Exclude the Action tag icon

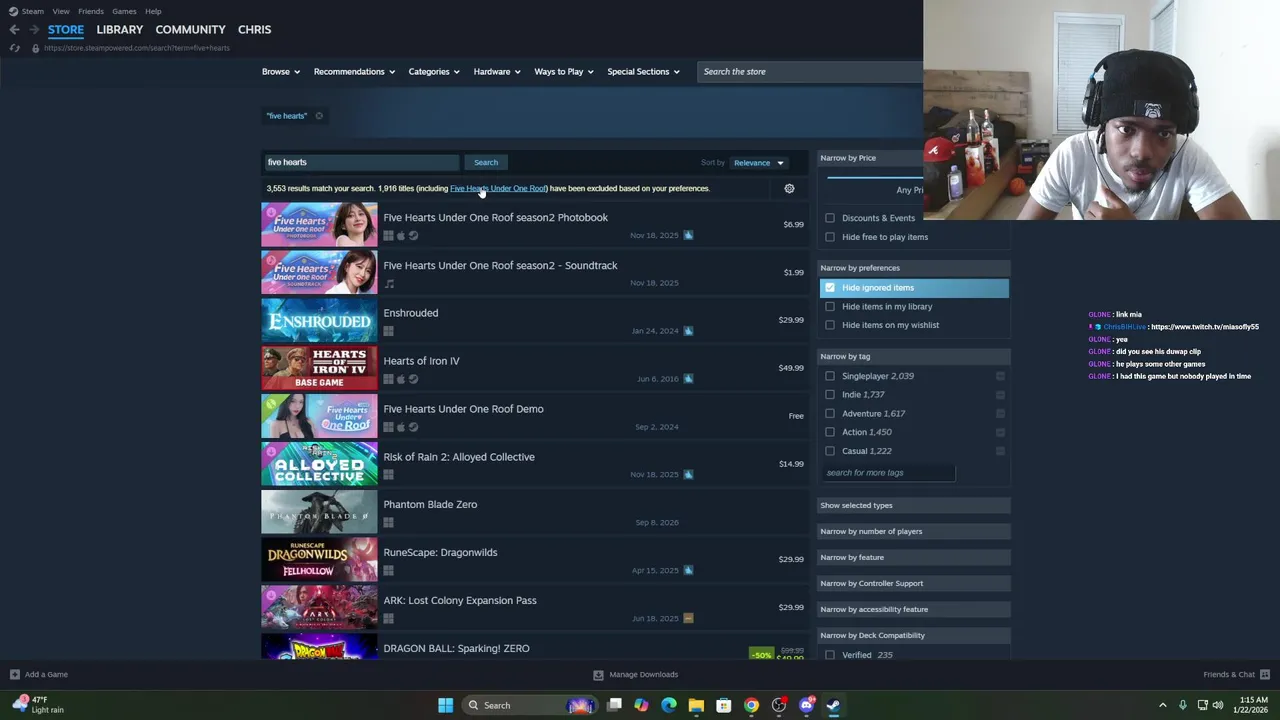1000,432
